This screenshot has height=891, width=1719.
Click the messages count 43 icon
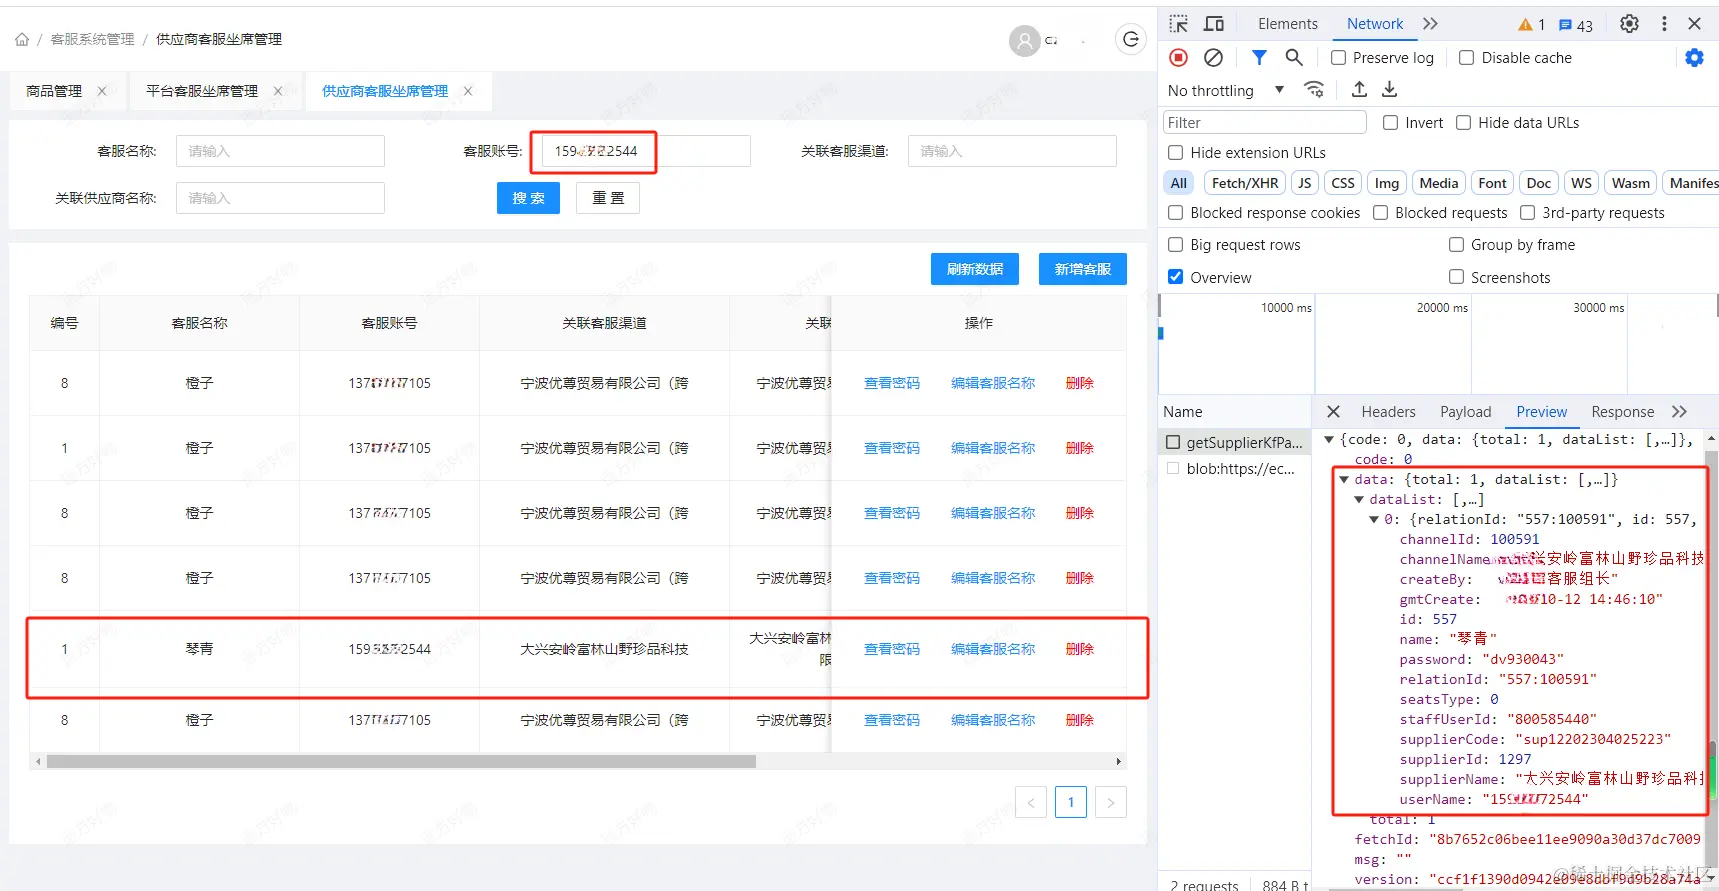[x=1576, y=25]
